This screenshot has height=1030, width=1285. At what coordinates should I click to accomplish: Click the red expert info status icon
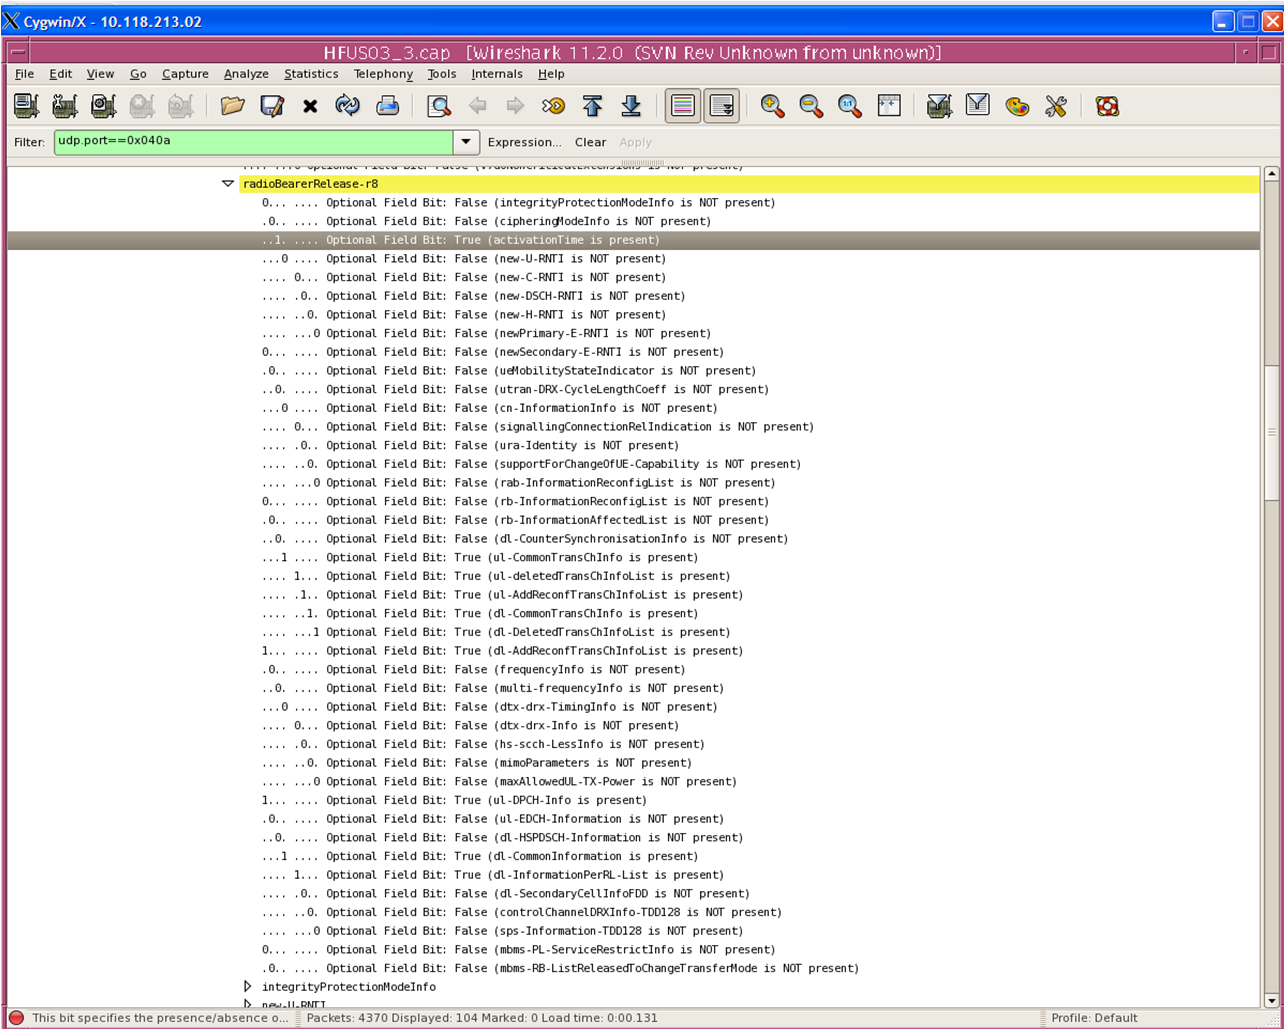point(16,1018)
